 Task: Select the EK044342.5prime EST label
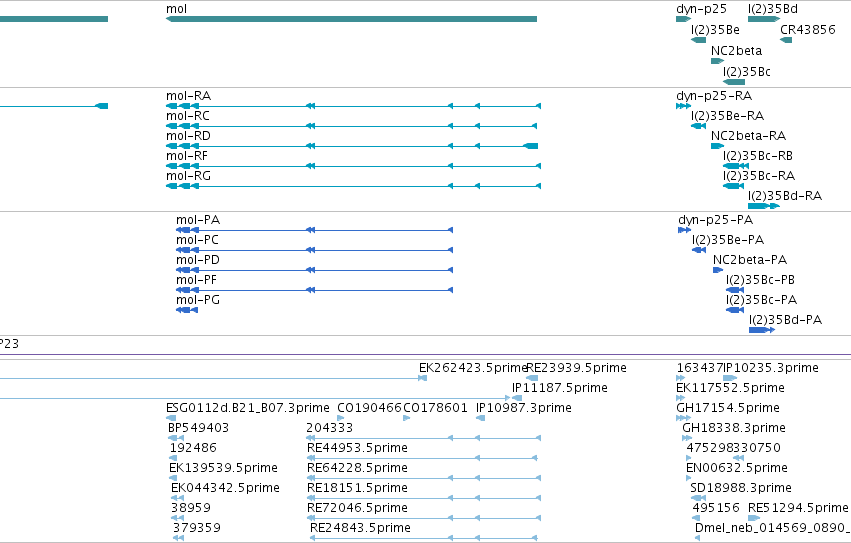tap(225, 489)
